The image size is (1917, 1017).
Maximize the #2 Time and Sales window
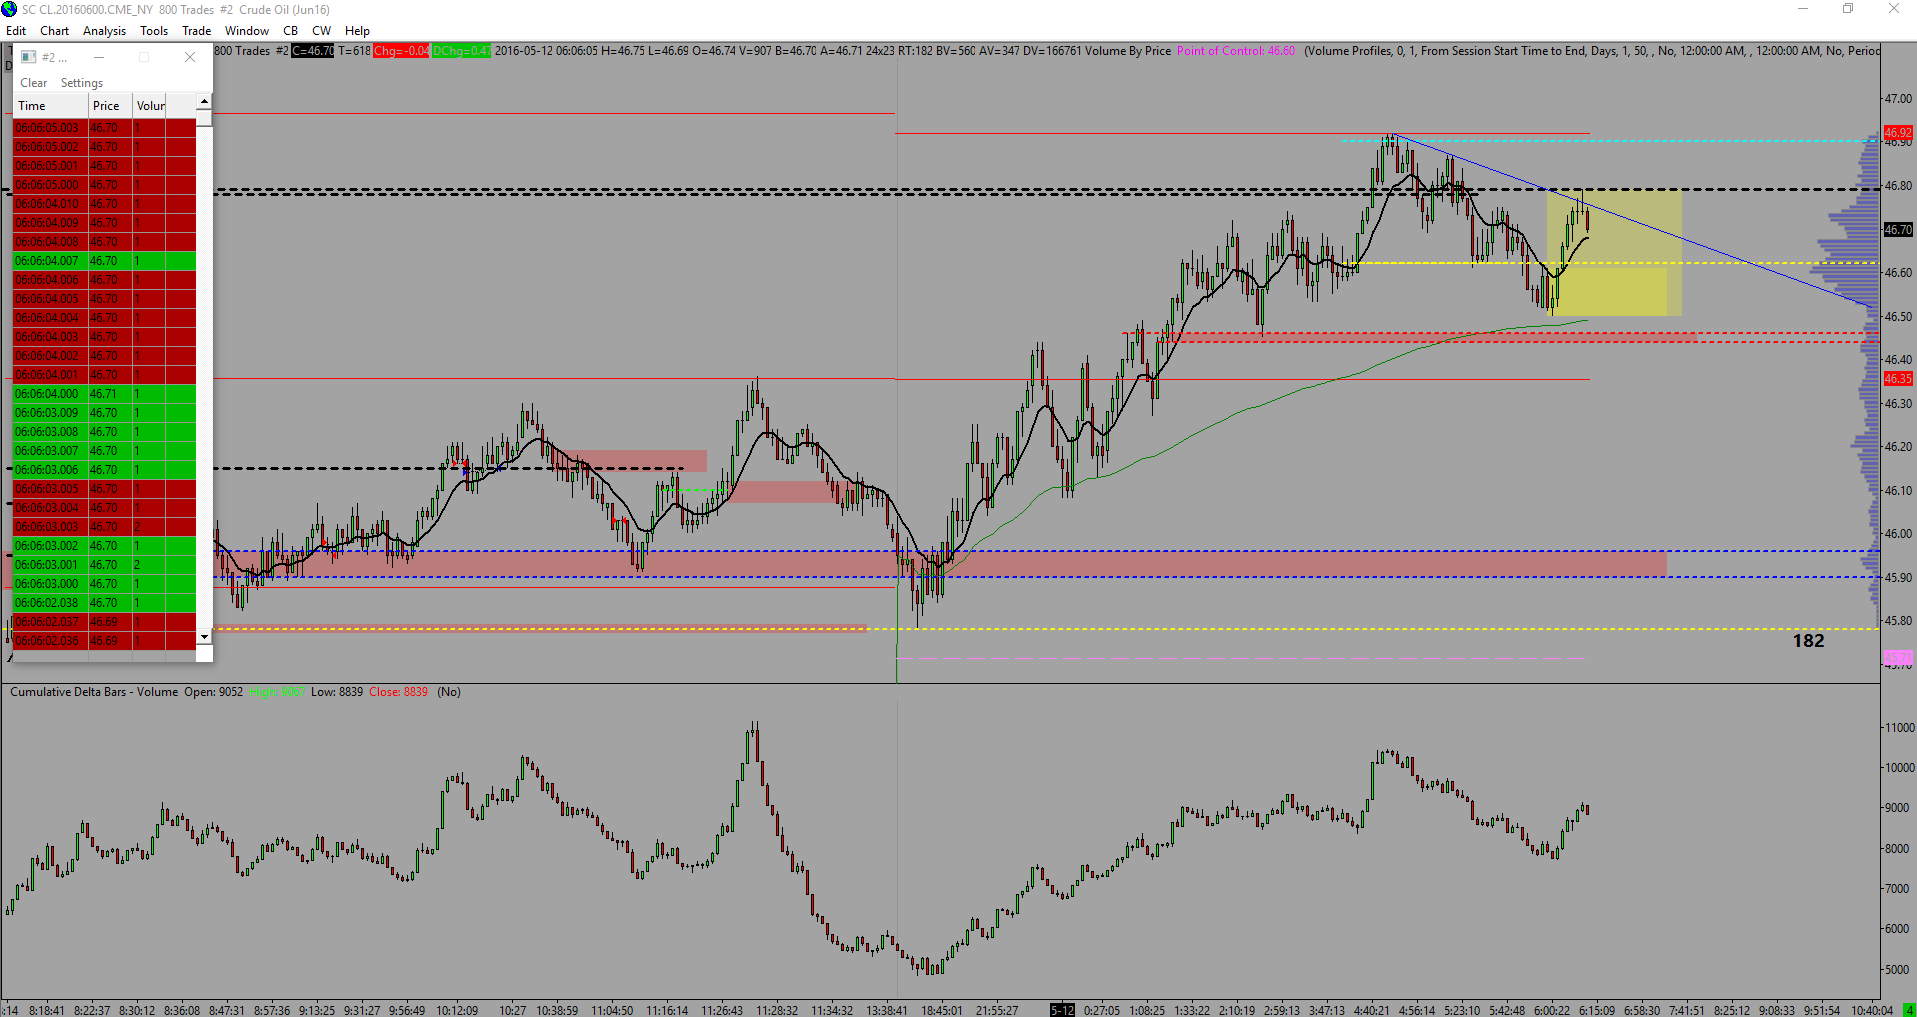tap(144, 57)
